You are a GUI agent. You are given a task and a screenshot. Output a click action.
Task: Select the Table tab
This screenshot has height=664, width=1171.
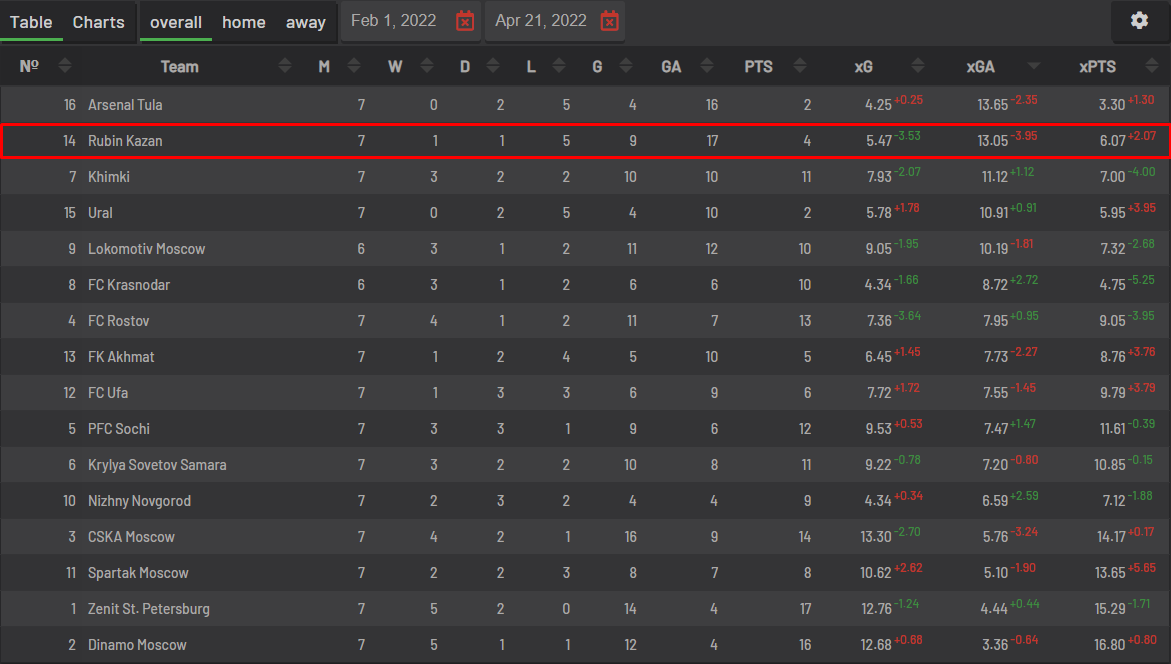pyautogui.click(x=31, y=22)
